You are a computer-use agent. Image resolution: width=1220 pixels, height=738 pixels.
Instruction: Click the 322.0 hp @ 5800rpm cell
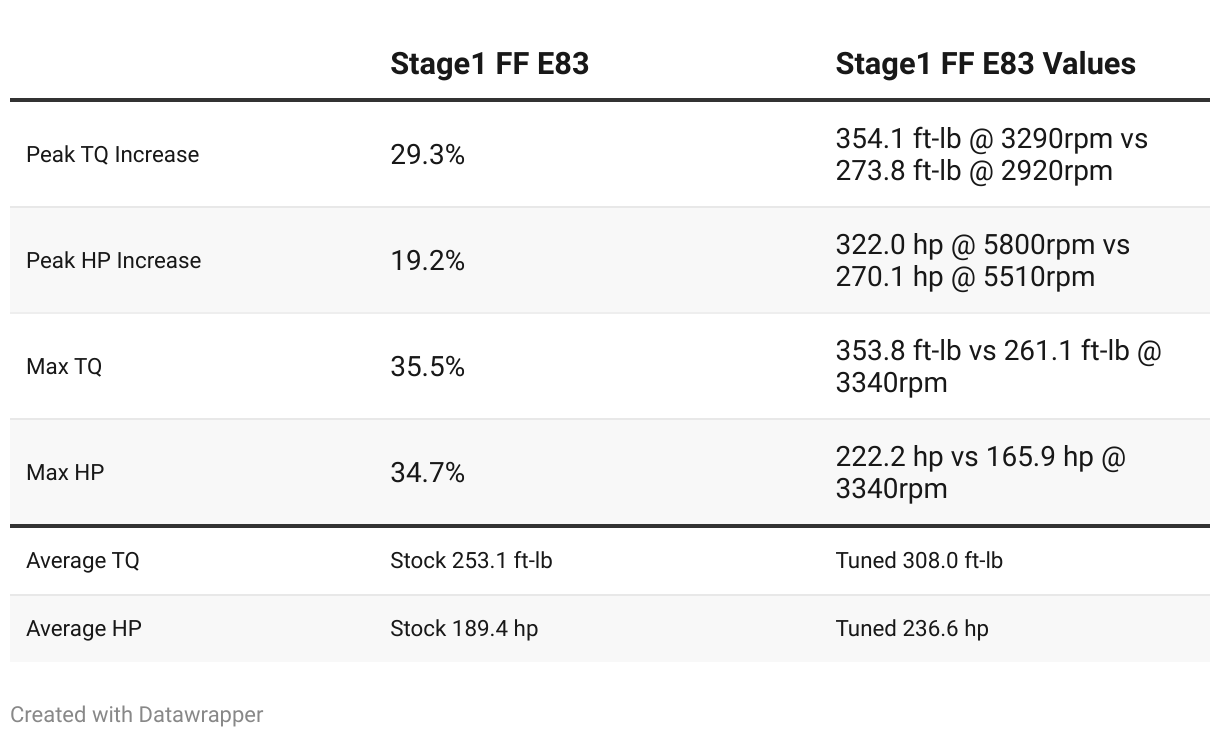(x=982, y=261)
